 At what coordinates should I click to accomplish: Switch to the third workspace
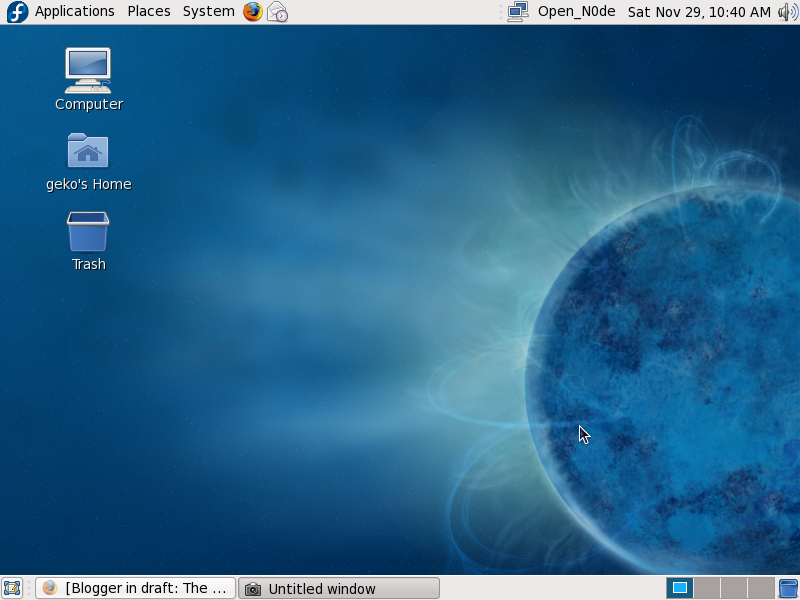click(x=734, y=588)
